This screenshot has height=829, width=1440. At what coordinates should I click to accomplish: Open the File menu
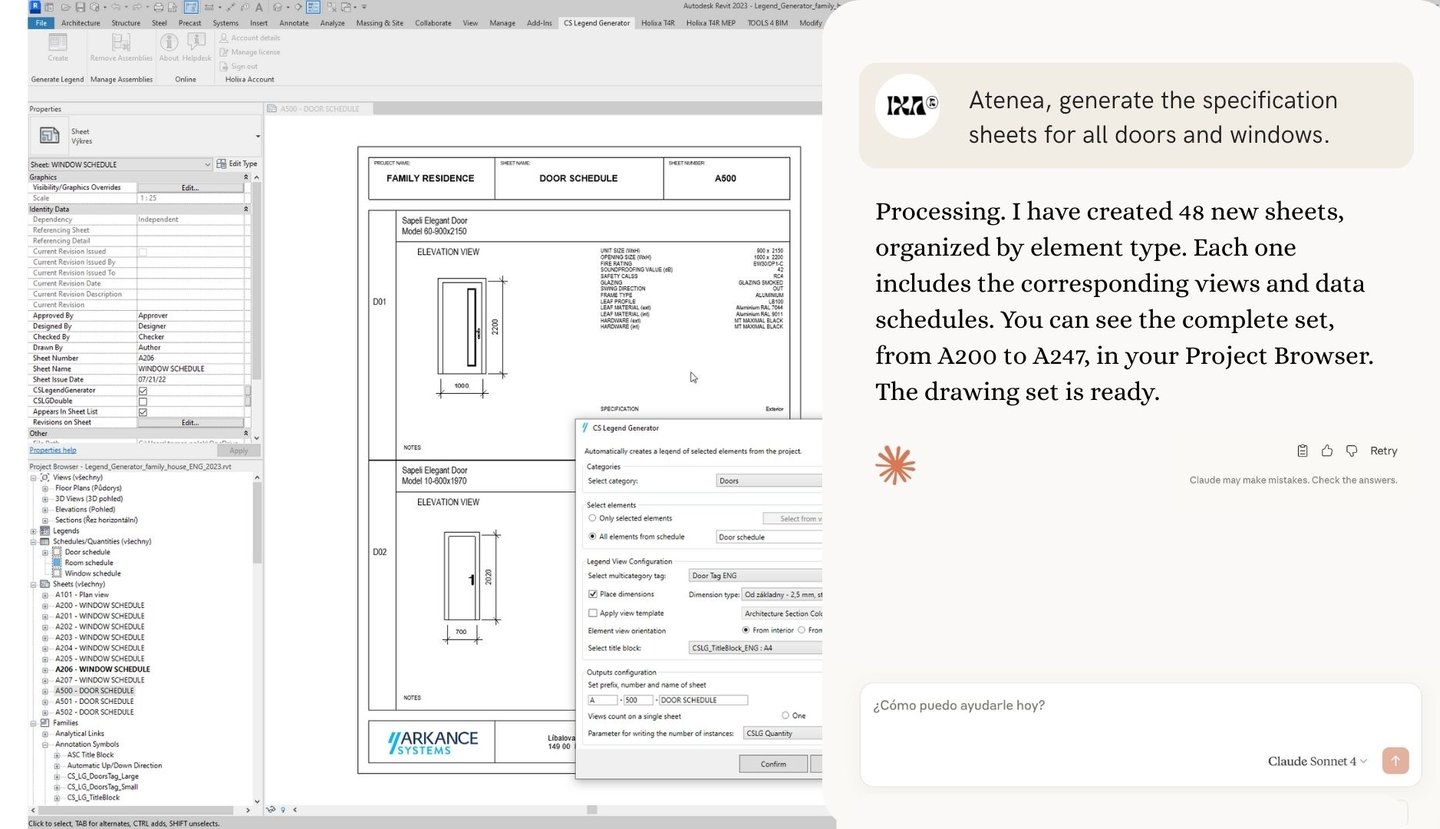coord(41,23)
